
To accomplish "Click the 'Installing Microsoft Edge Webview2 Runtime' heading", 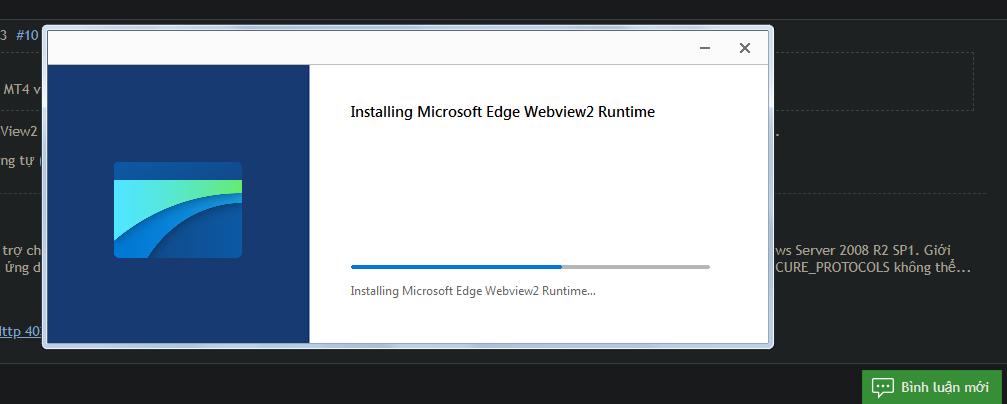I will [502, 112].
